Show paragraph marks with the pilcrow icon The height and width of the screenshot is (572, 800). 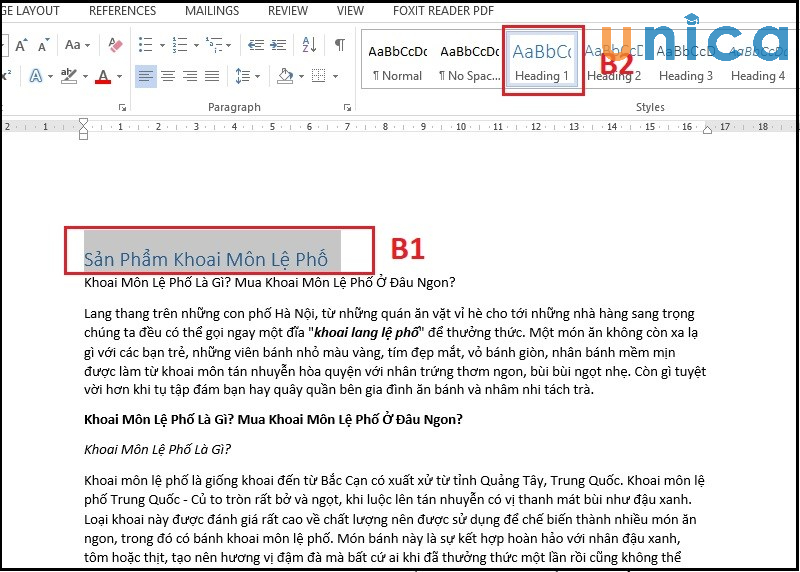(x=339, y=45)
